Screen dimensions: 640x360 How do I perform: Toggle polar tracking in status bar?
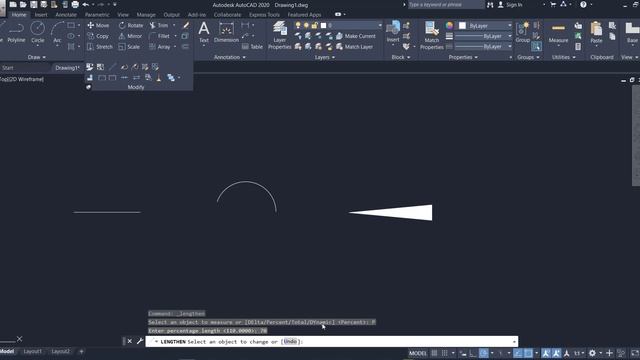click(x=484, y=353)
